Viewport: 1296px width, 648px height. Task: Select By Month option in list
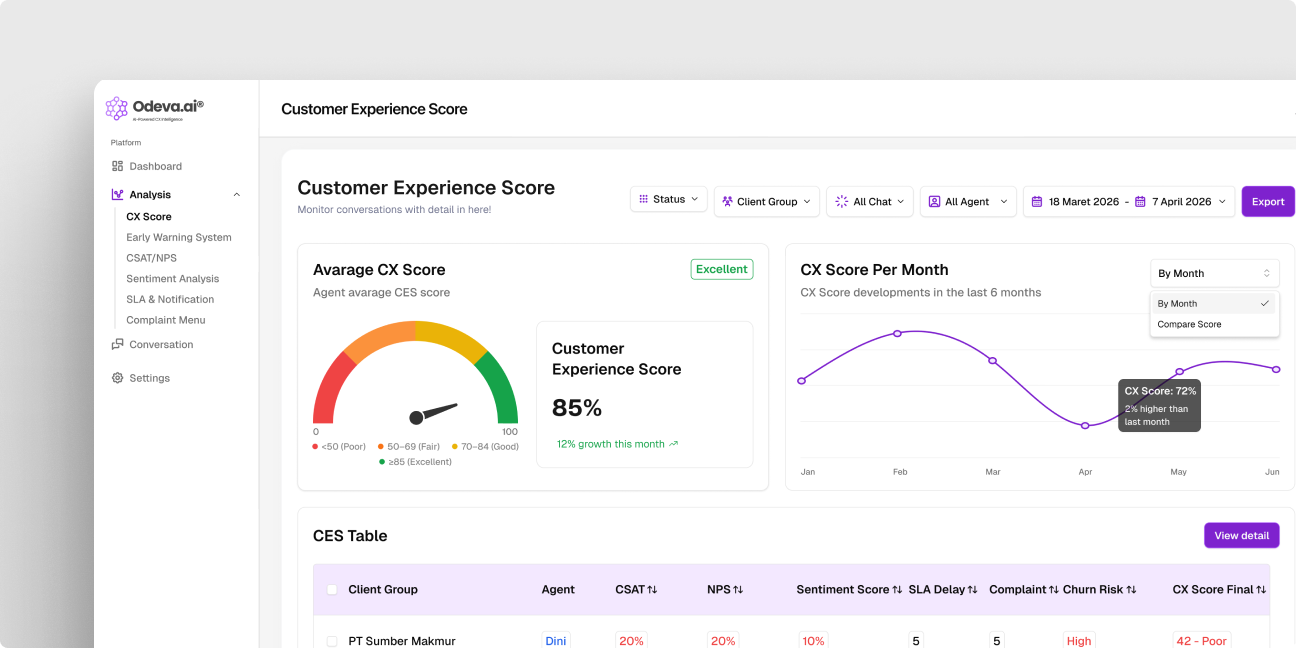coord(1214,303)
